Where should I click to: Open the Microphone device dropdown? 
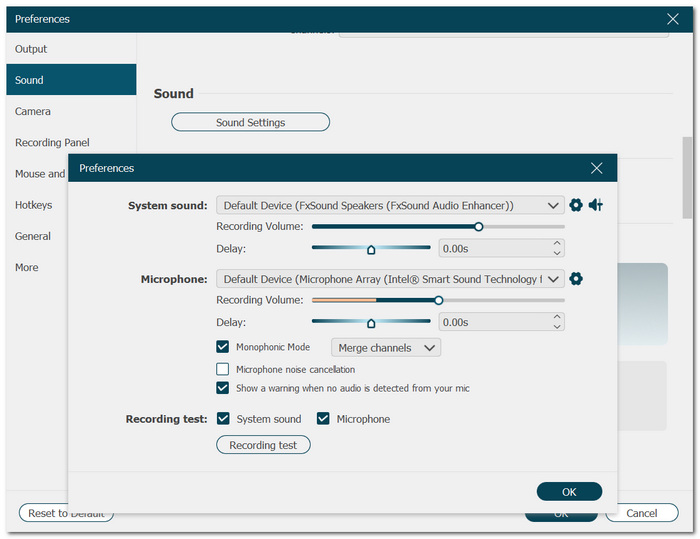click(x=390, y=279)
